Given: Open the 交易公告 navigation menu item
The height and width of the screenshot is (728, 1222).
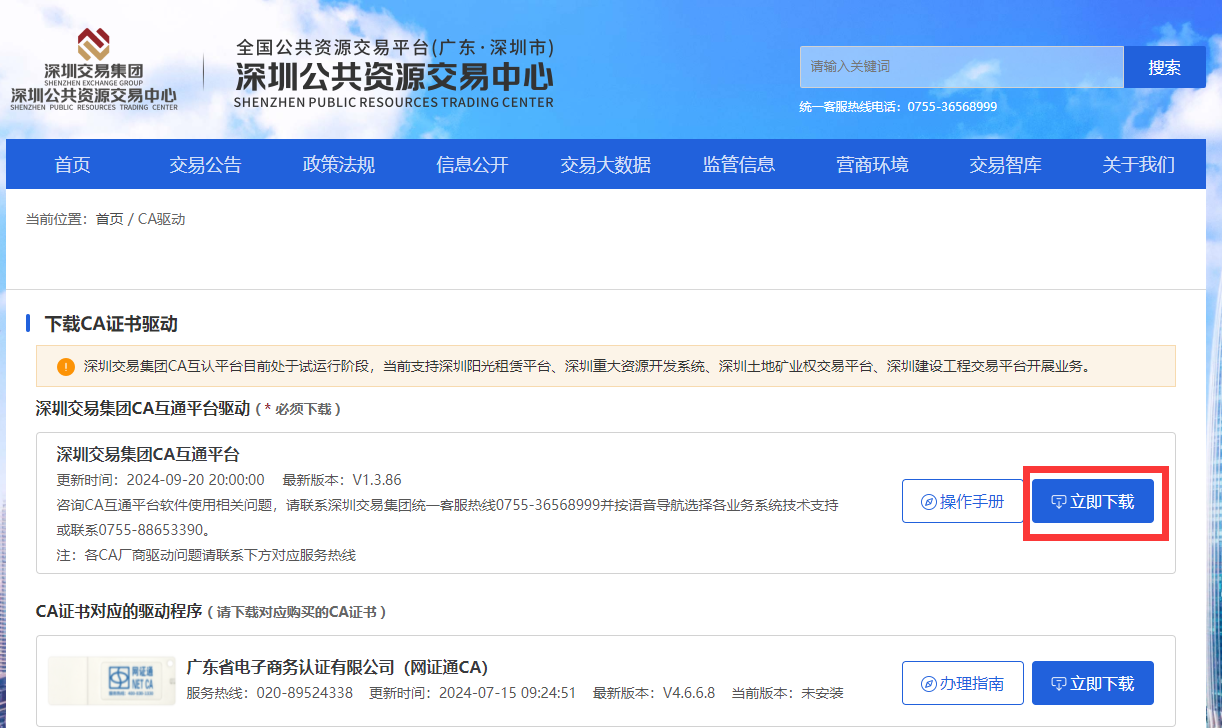Looking at the screenshot, I should [x=205, y=165].
